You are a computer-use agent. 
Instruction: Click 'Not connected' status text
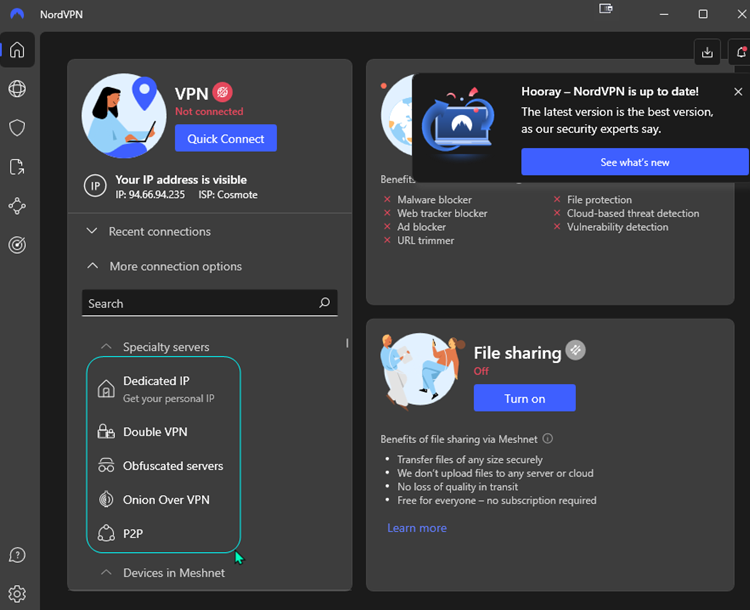pyautogui.click(x=209, y=111)
